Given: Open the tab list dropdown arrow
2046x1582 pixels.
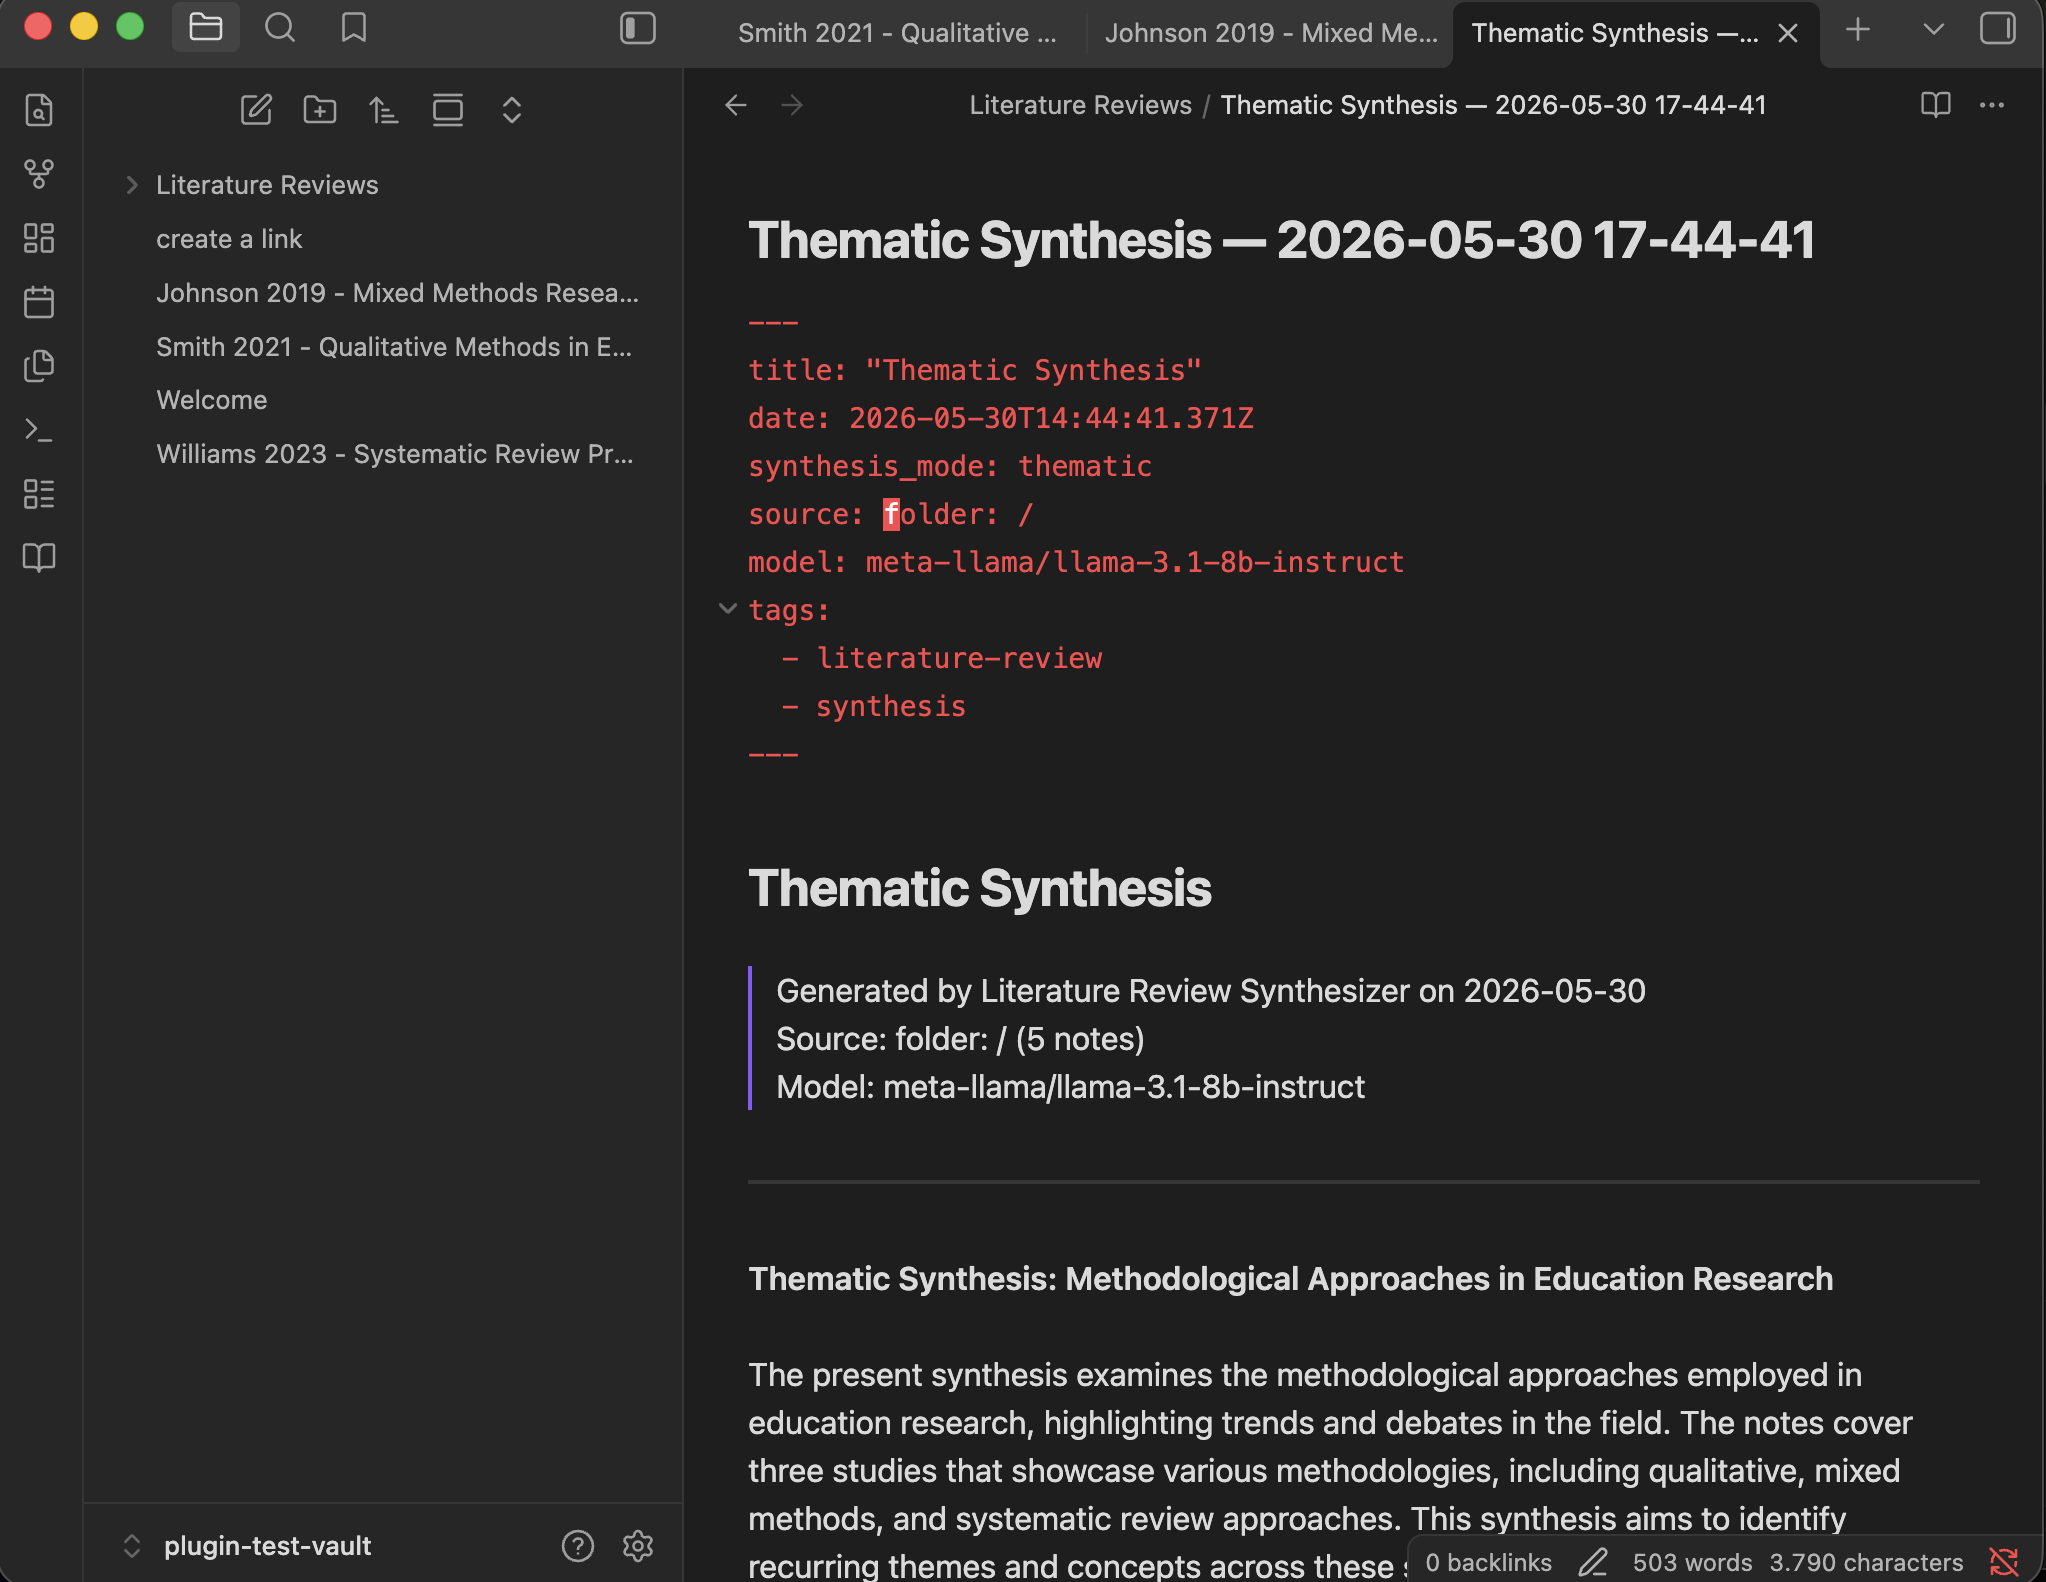Looking at the screenshot, I should tap(1934, 29).
